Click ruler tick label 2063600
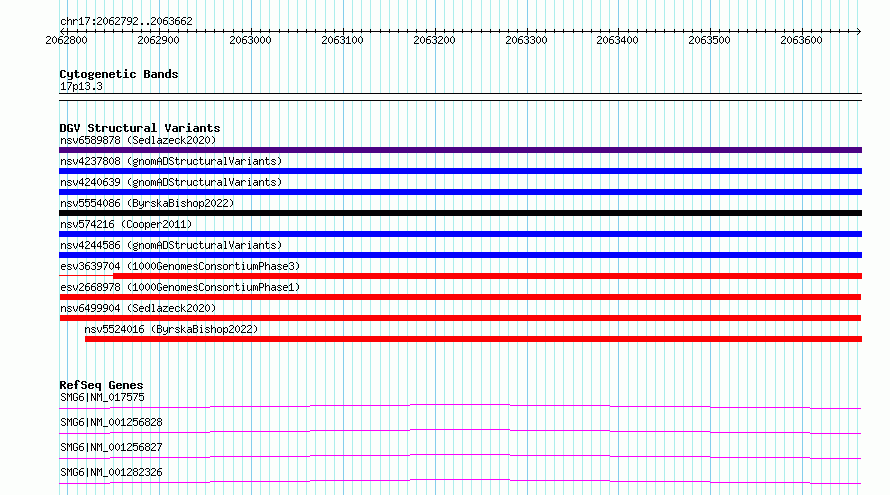This screenshot has height=495, width=890. (x=801, y=40)
